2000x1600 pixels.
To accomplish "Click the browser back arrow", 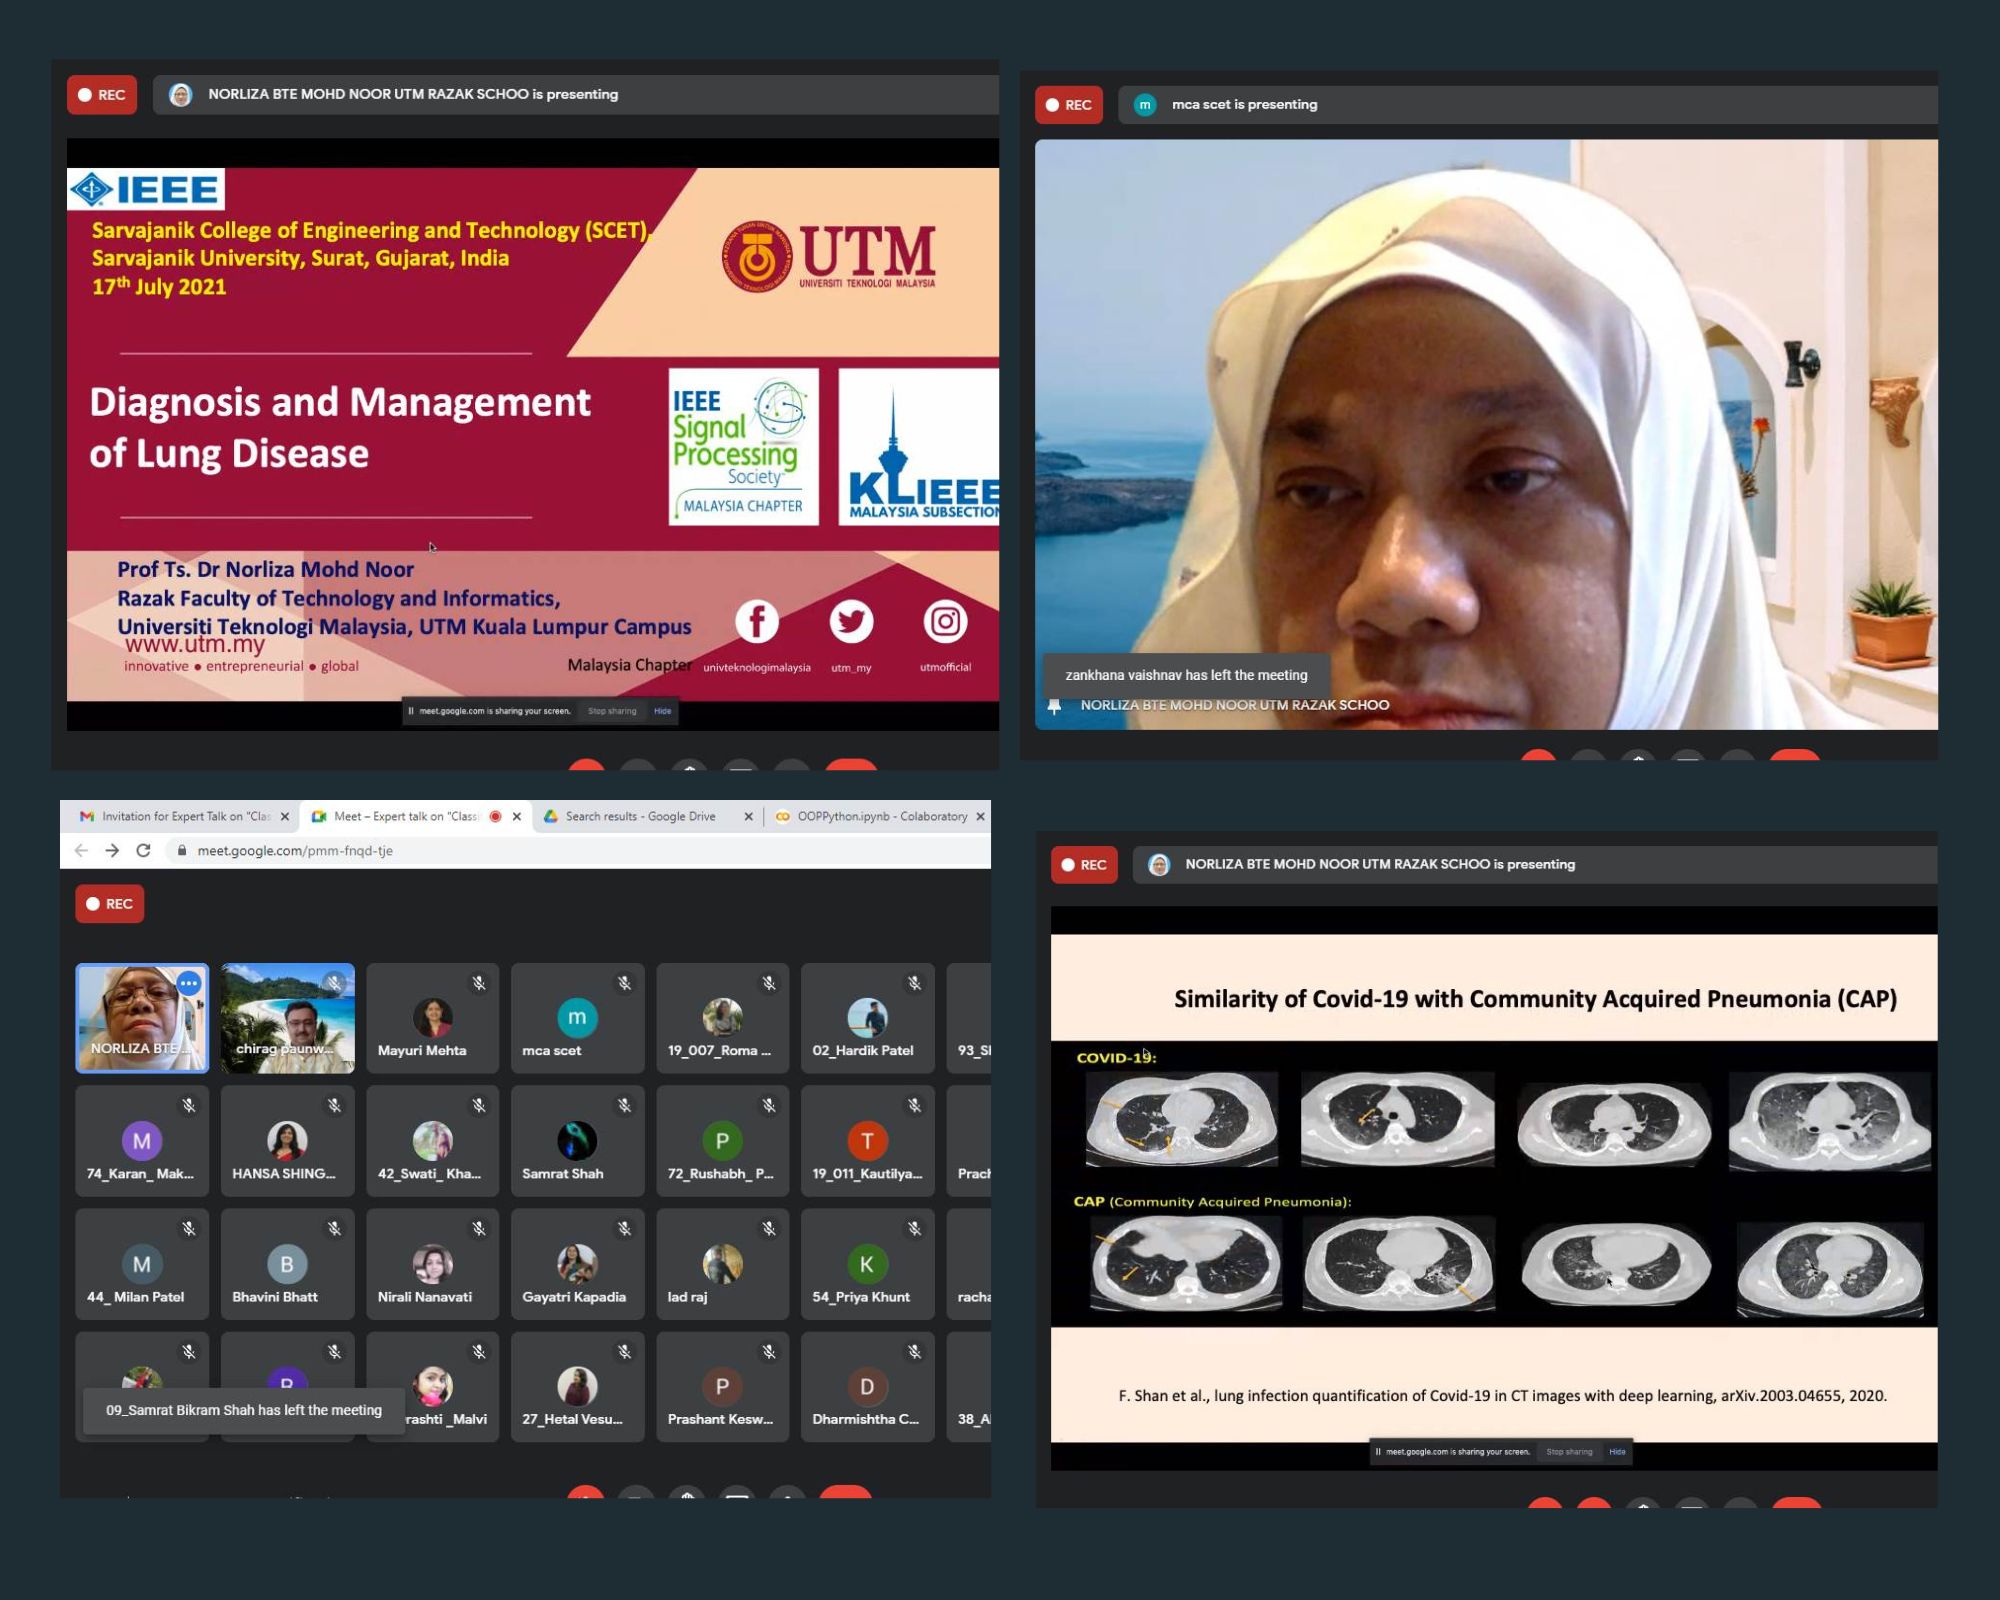I will coord(81,850).
